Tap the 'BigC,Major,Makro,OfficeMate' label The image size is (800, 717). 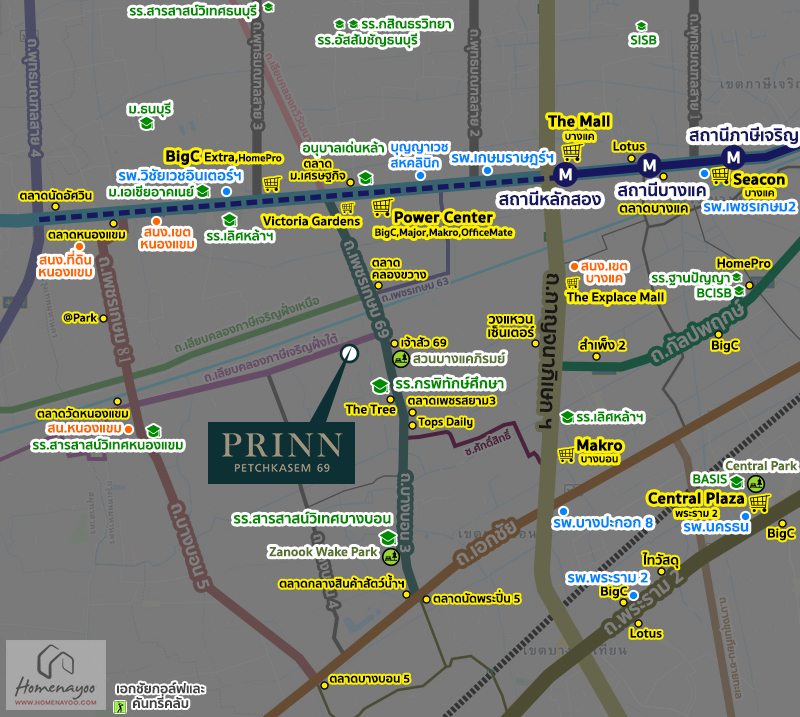(443, 233)
